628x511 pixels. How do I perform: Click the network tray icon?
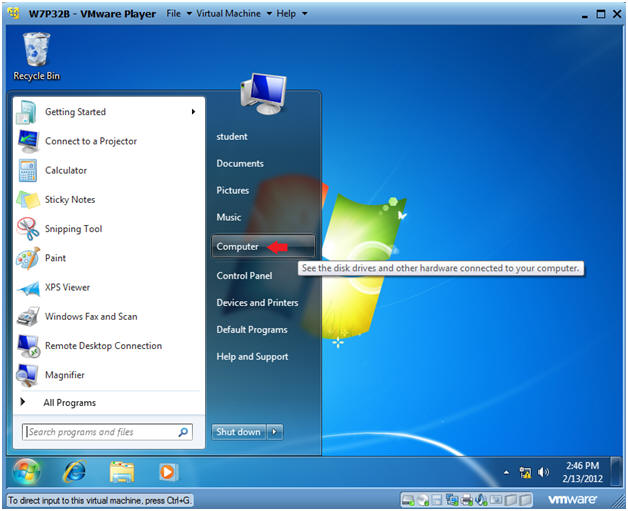point(525,473)
